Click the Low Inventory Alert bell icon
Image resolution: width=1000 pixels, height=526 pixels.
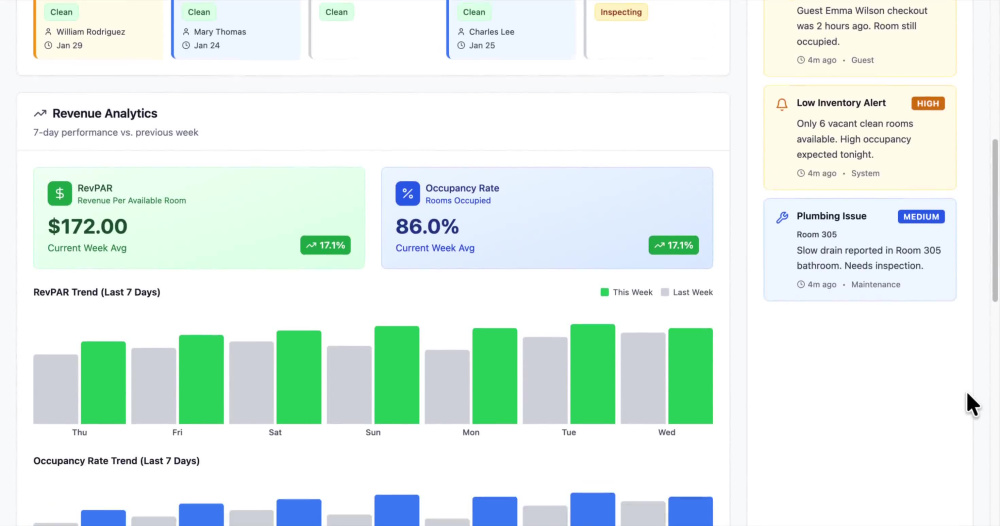pos(782,104)
